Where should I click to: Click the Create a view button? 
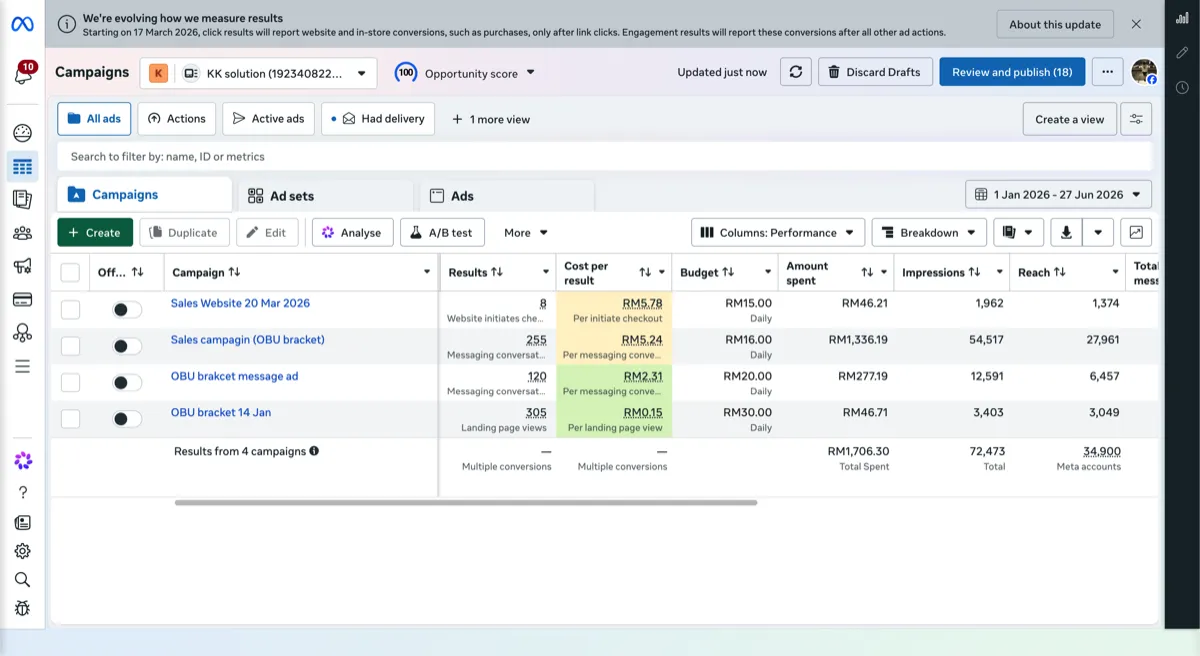(x=1070, y=119)
